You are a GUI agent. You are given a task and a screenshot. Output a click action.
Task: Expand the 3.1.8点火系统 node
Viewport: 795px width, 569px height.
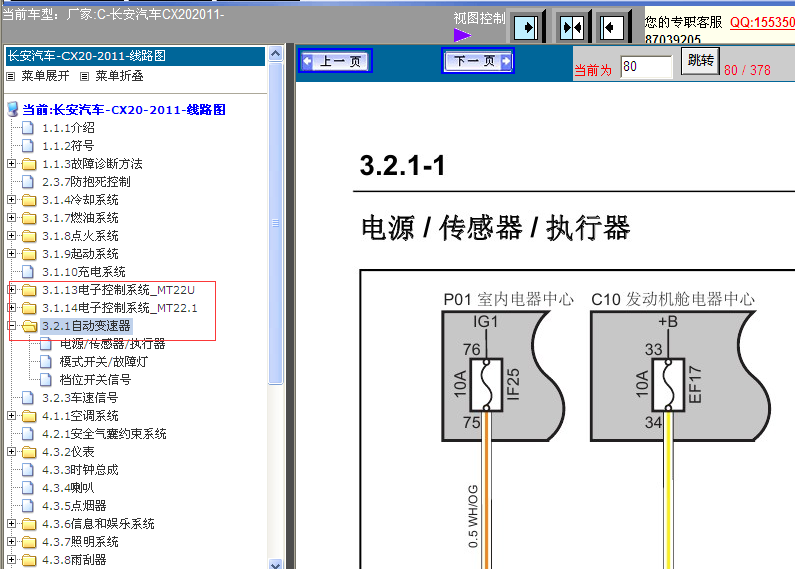11,236
